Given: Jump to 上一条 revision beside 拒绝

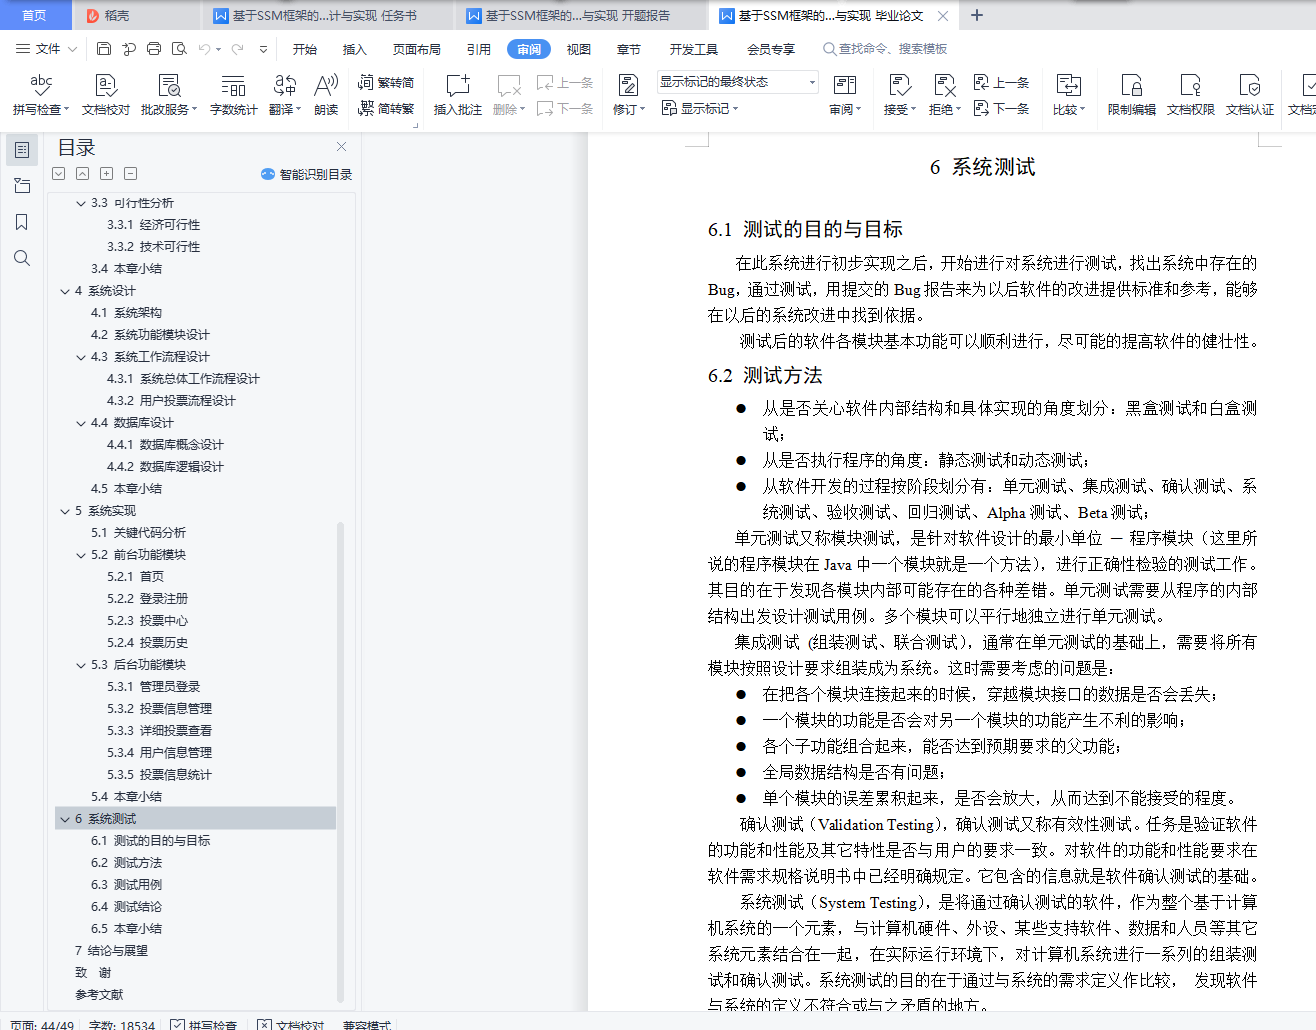Looking at the screenshot, I should pyautogui.click(x=1001, y=83).
